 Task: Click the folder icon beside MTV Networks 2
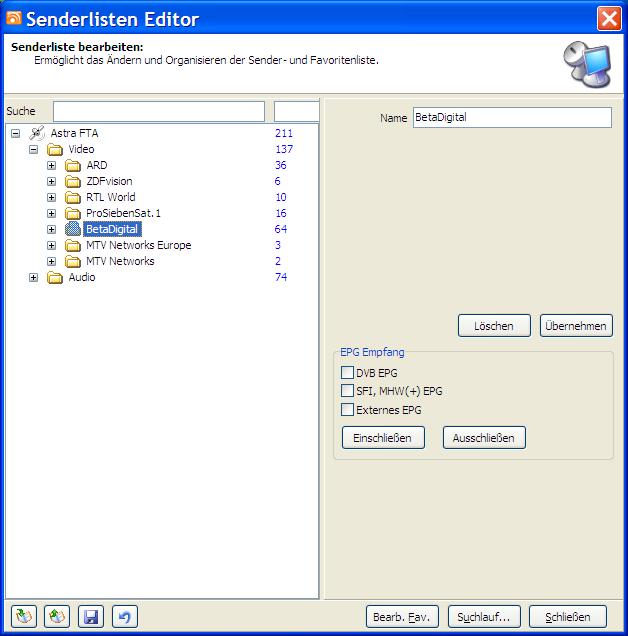click(73, 261)
